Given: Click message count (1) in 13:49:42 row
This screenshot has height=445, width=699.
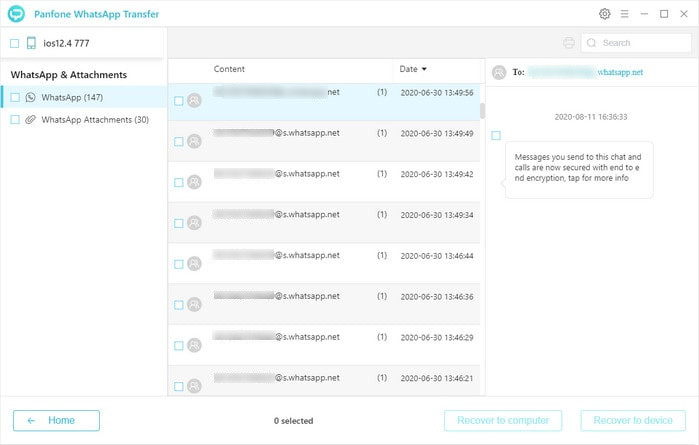Looking at the screenshot, I should coord(382,174).
